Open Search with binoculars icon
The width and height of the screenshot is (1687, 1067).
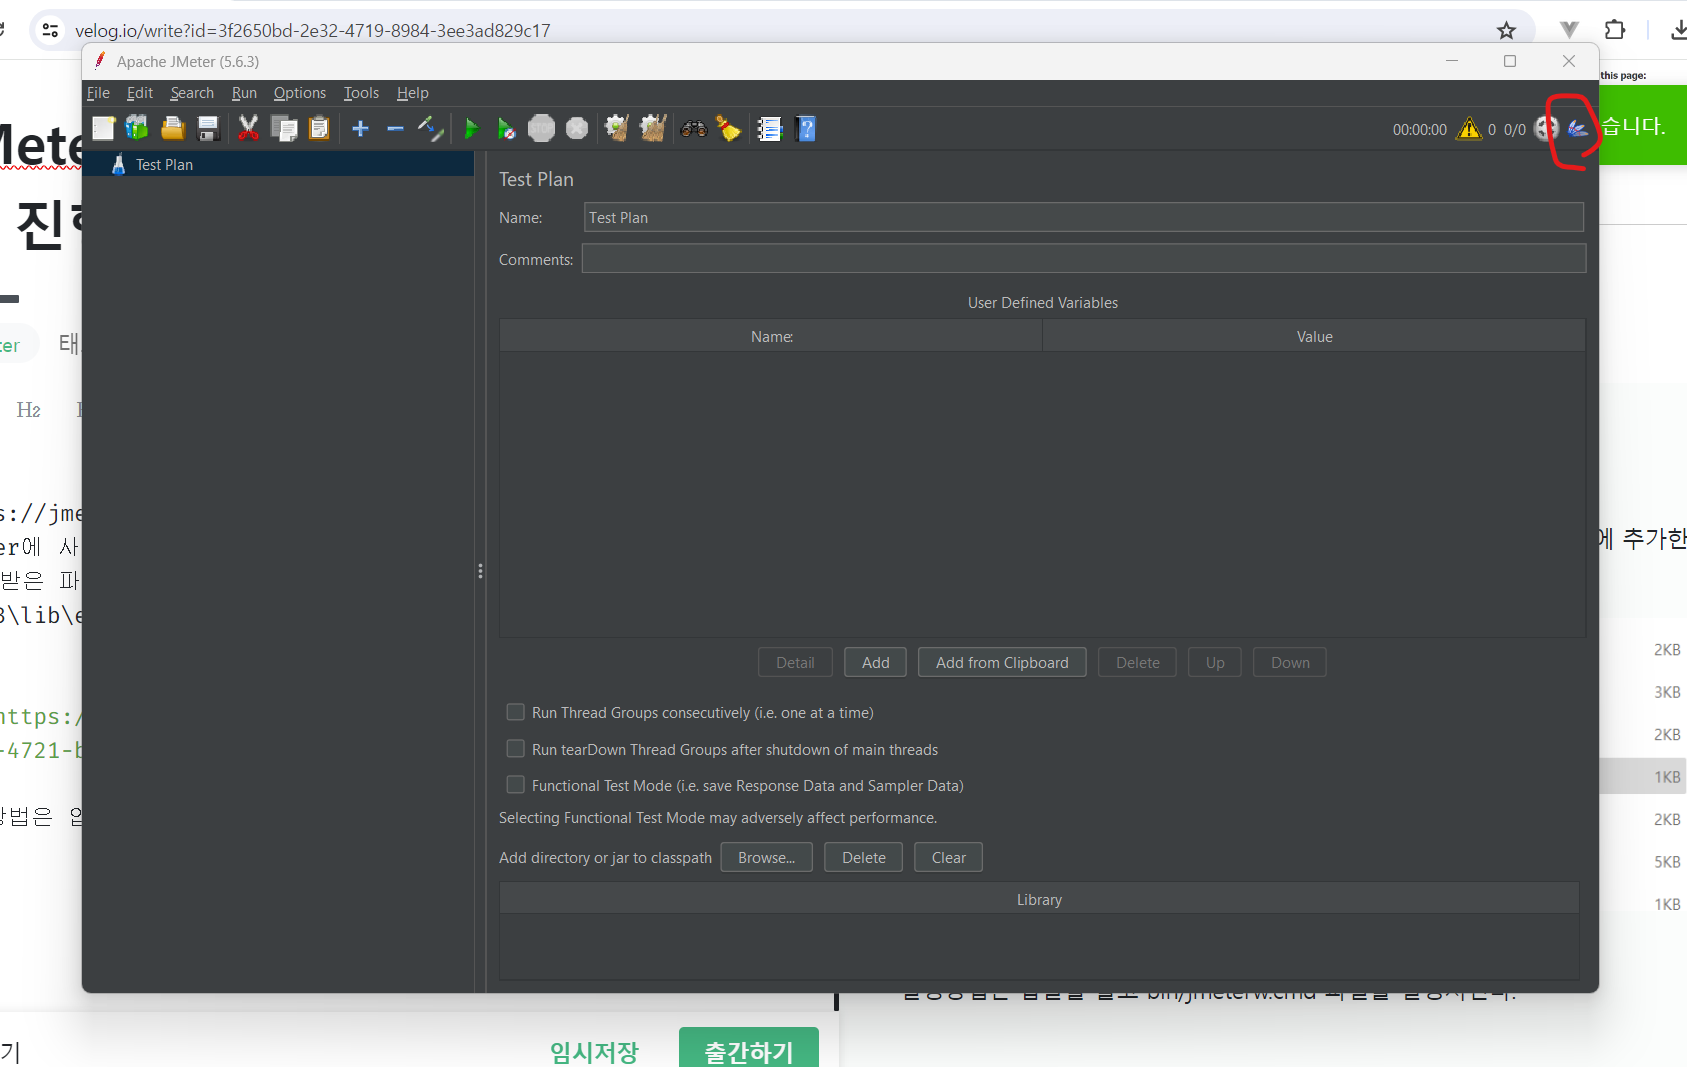pyautogui.click(x=694, y=128)
